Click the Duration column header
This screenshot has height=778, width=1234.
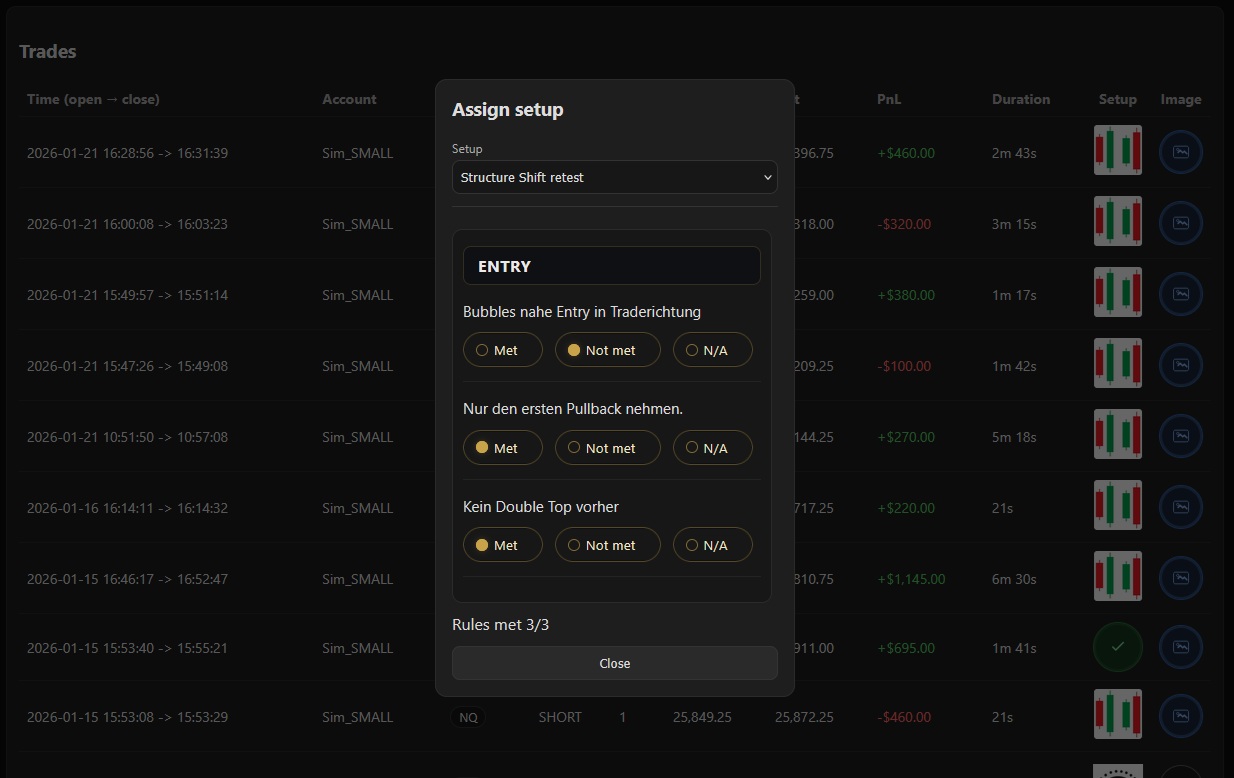tap(1020, 99)
